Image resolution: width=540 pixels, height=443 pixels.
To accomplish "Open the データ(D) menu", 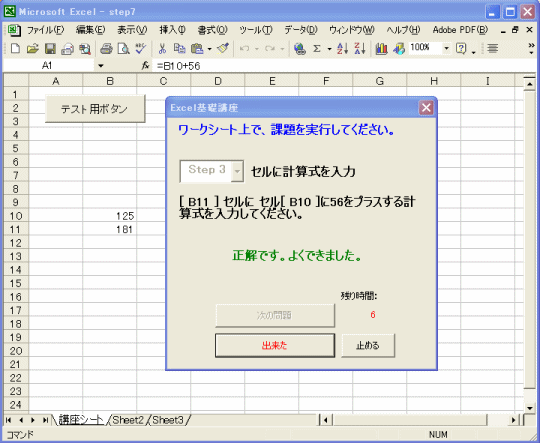I will pyautogui.click(x=300, y=30).
